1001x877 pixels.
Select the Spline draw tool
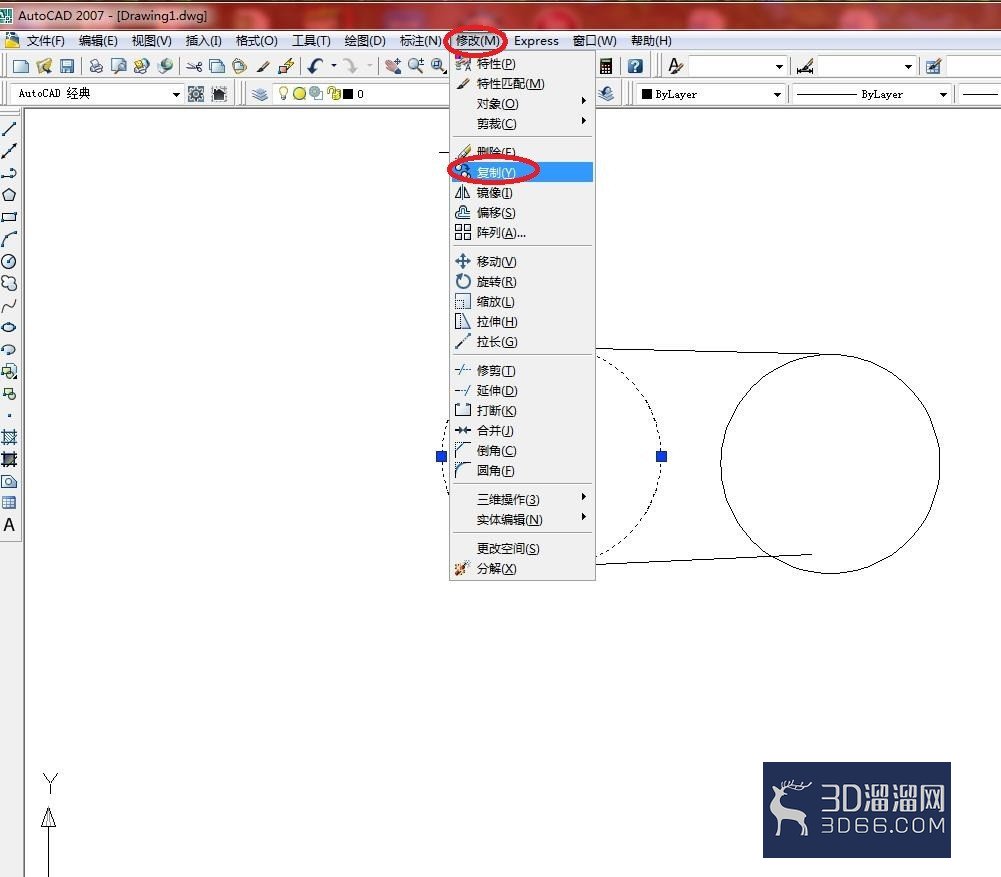tap(9, 306)
